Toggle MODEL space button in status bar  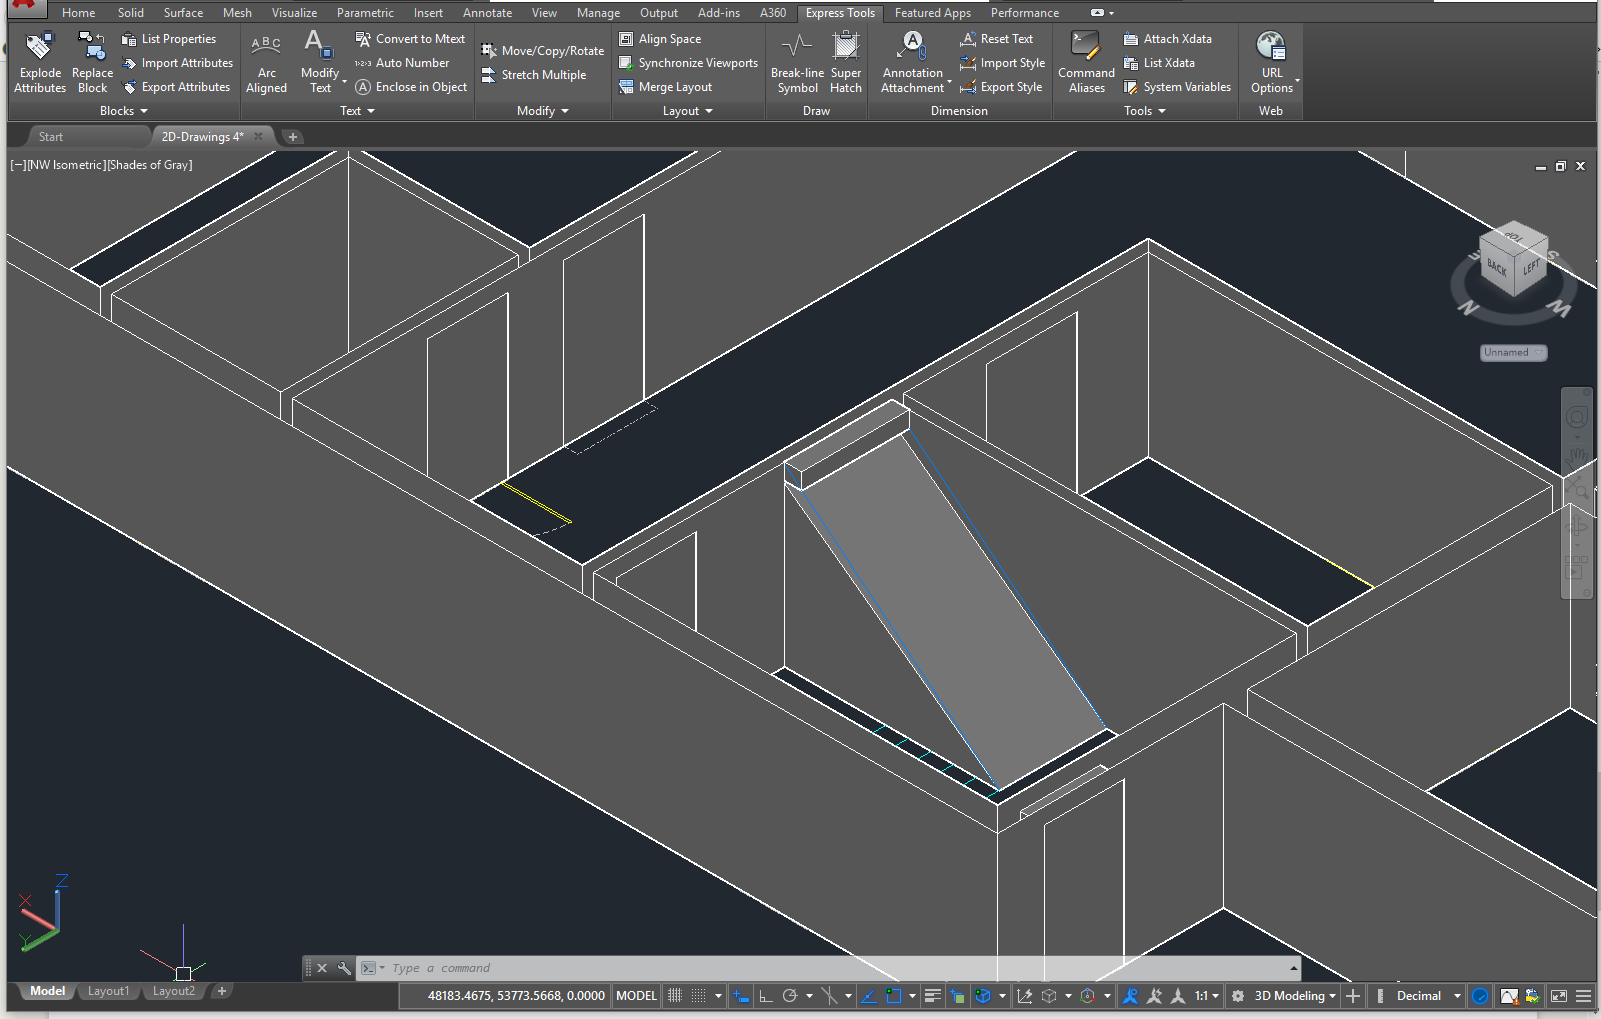pyautogui.click(x=636, y=996)
